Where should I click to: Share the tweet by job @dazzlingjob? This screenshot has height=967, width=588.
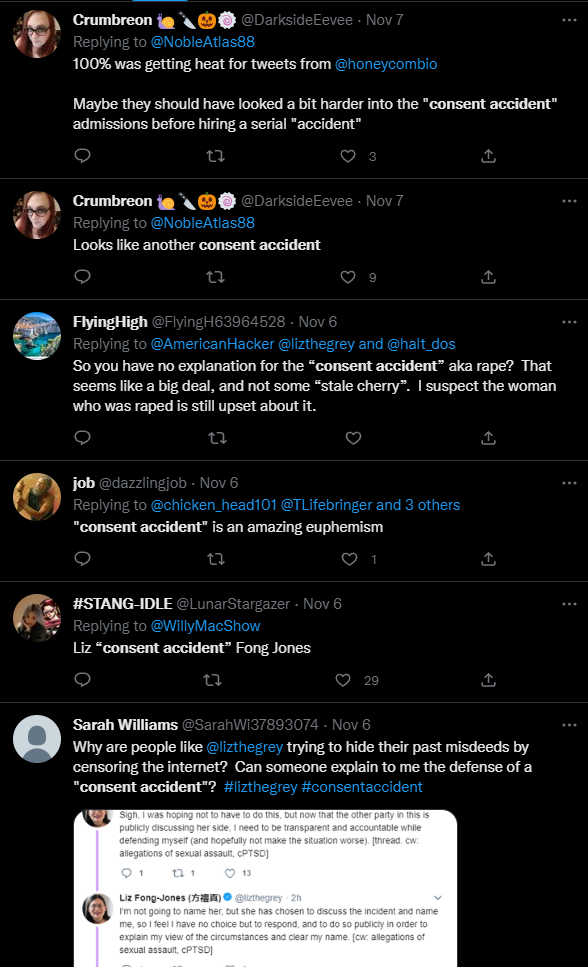(488, 559)
